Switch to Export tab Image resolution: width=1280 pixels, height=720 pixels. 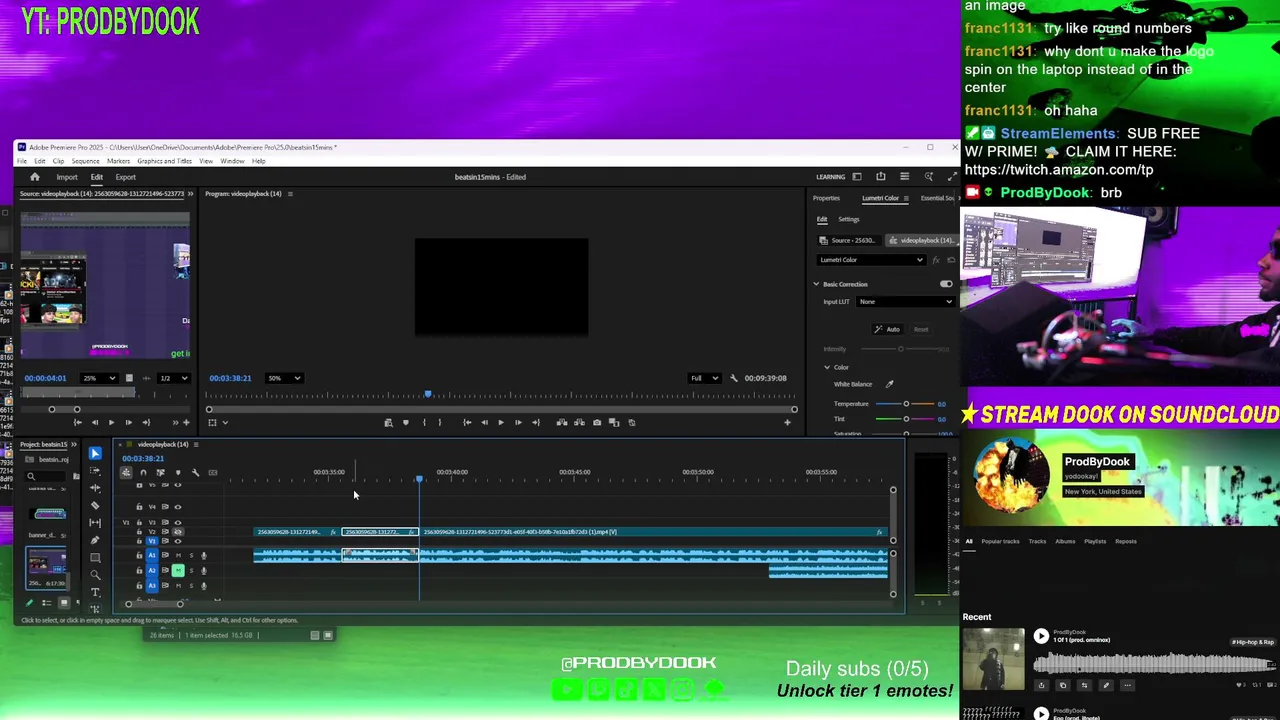coord(126,177)
